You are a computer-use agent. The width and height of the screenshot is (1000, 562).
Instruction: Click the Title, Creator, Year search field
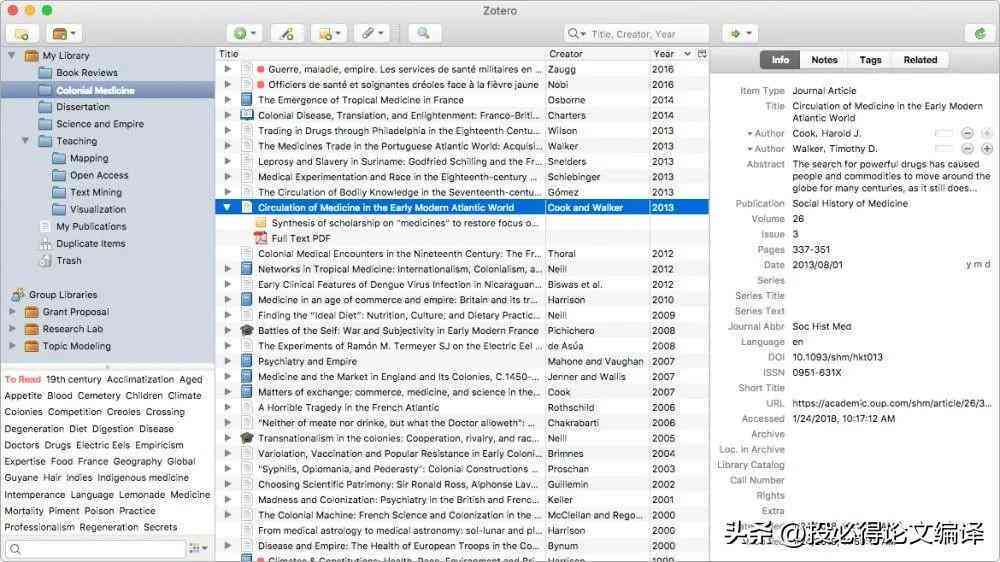pos(636,33)
